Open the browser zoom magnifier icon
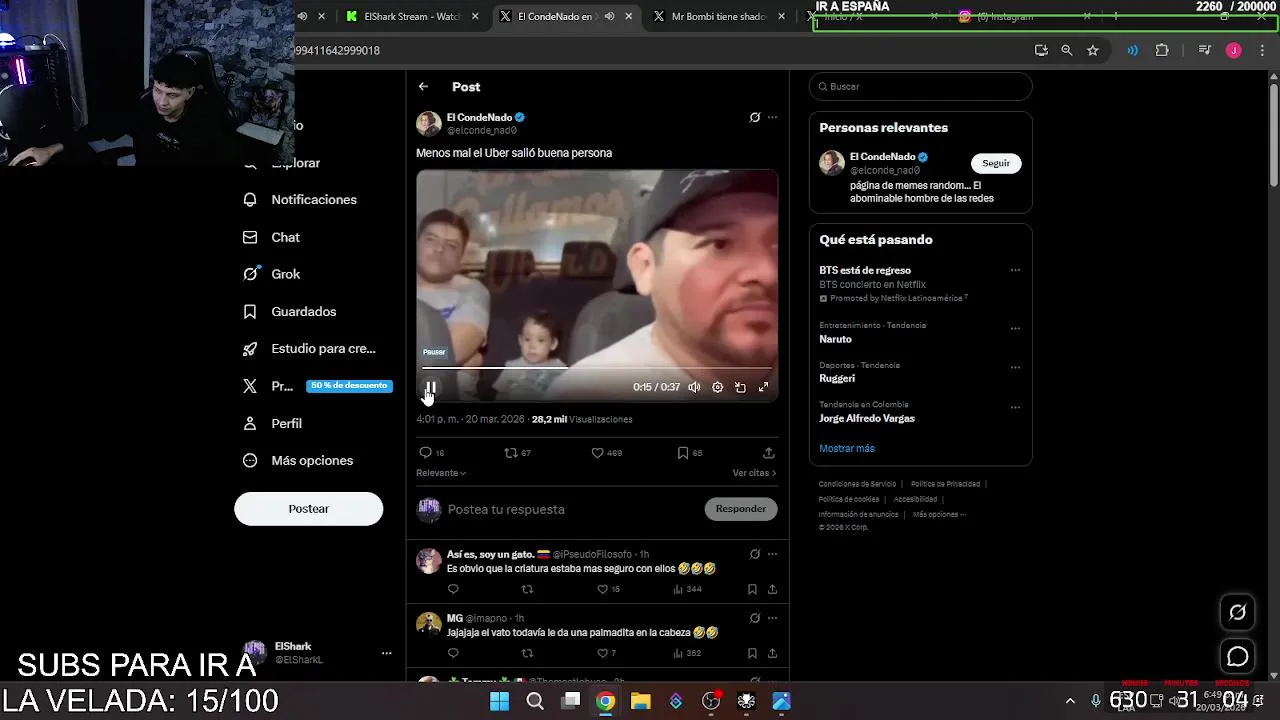 1067,50
